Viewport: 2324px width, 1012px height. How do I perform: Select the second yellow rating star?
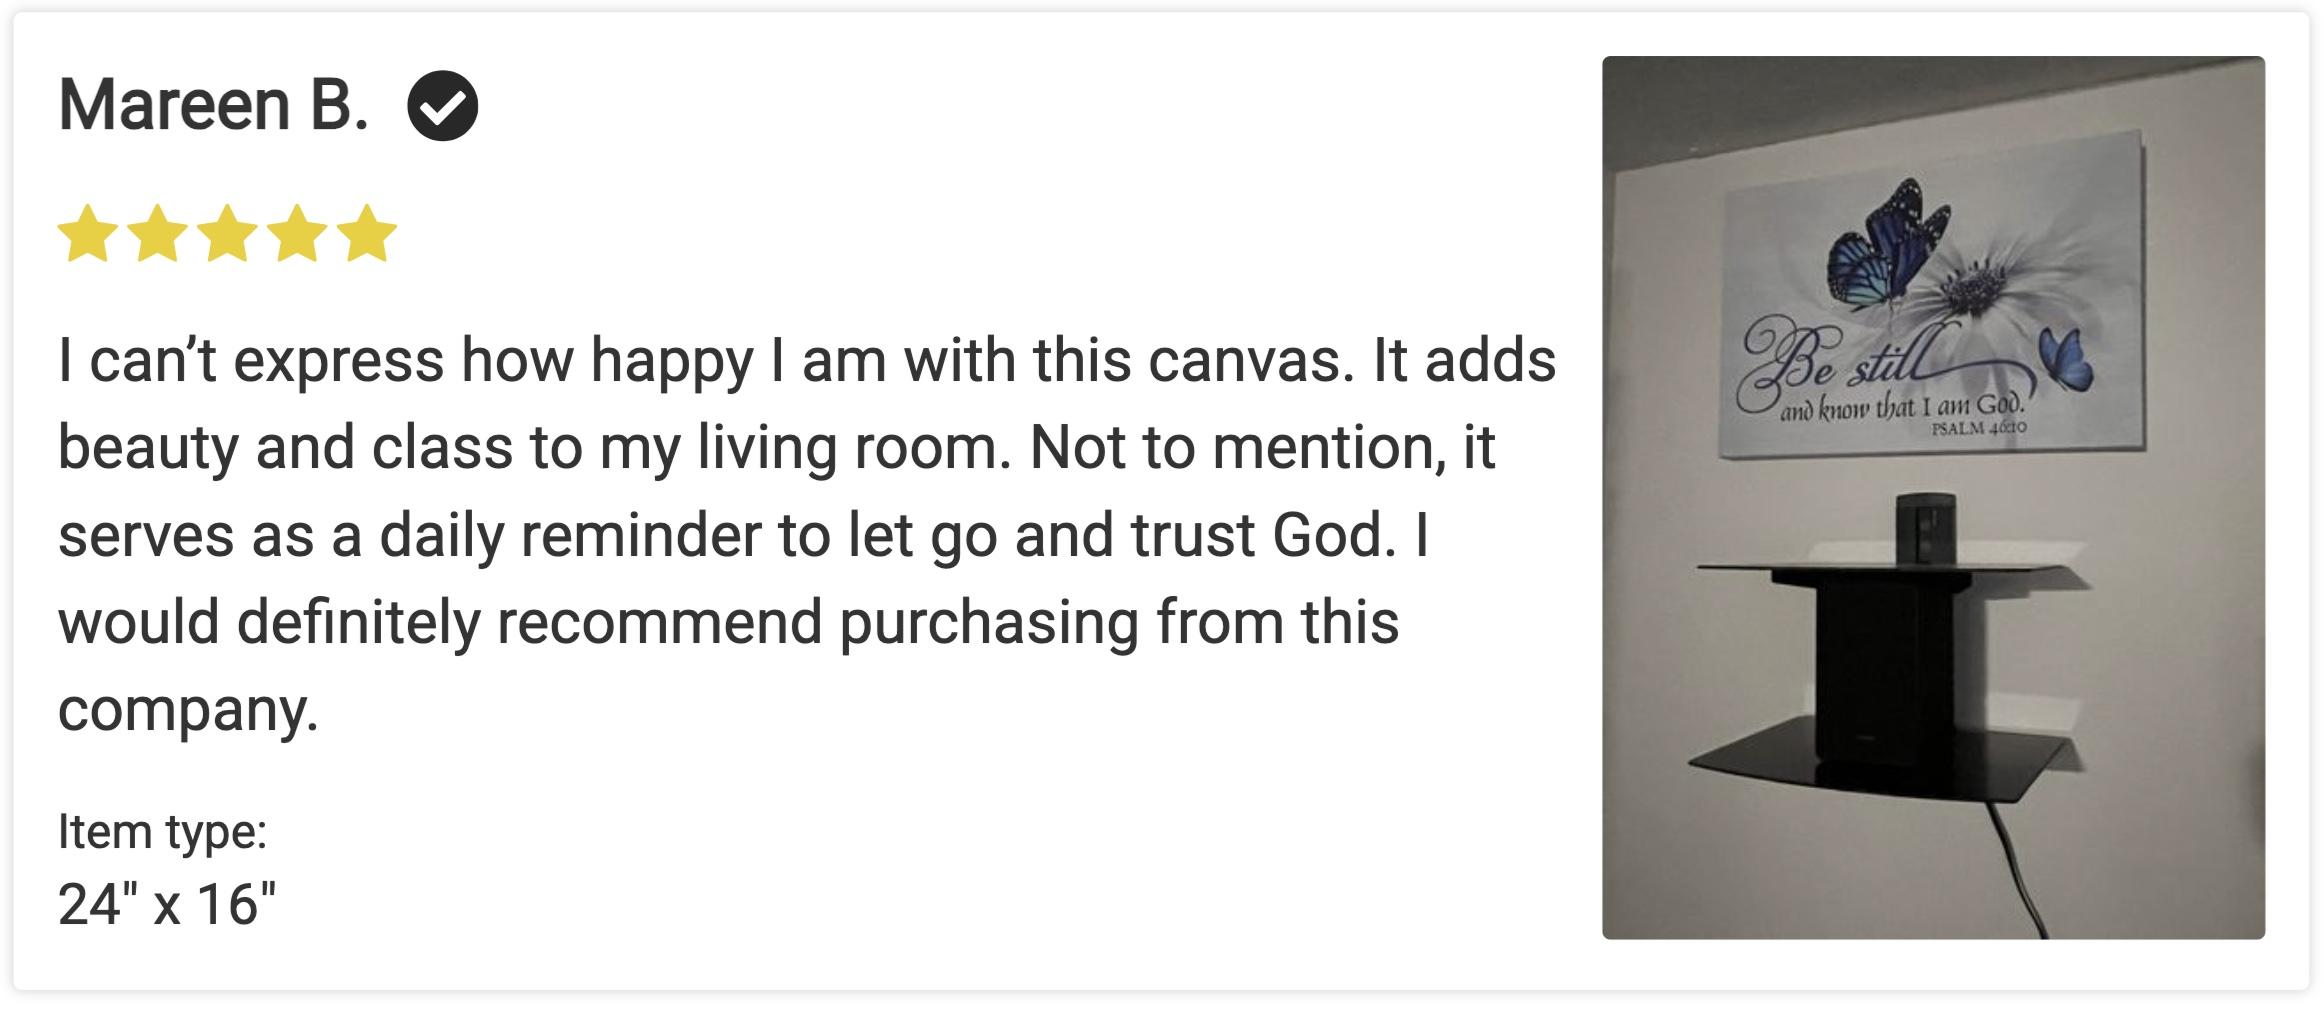158,233
